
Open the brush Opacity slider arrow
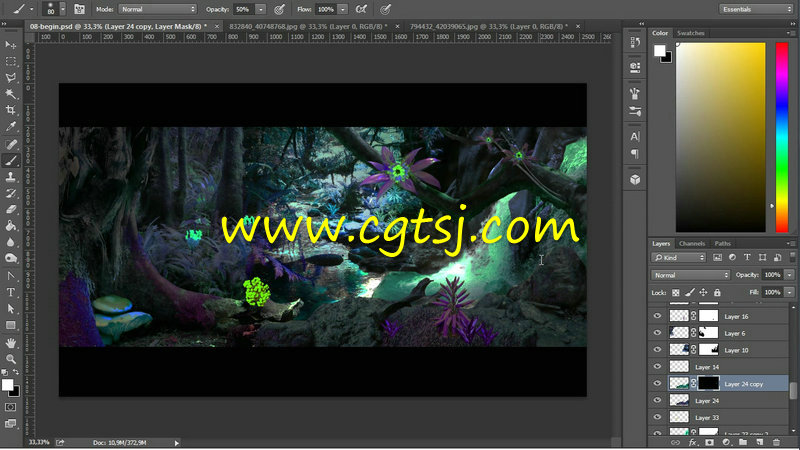pos(261,9)
